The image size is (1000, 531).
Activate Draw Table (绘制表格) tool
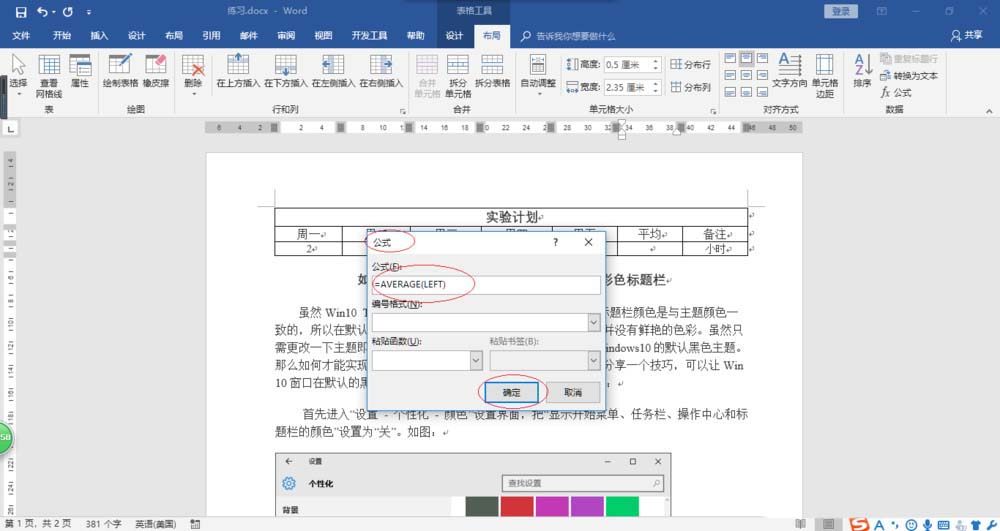(120, 71)
